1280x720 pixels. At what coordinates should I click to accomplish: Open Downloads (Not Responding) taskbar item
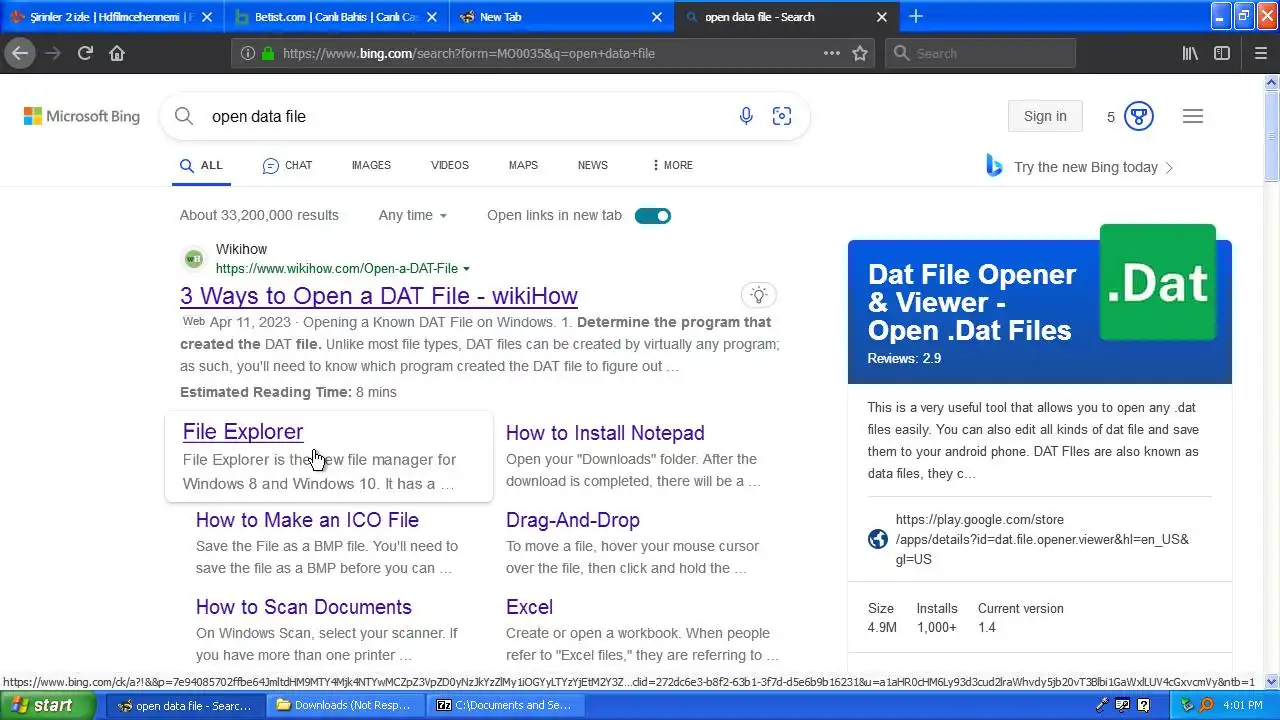click(344, 705)
